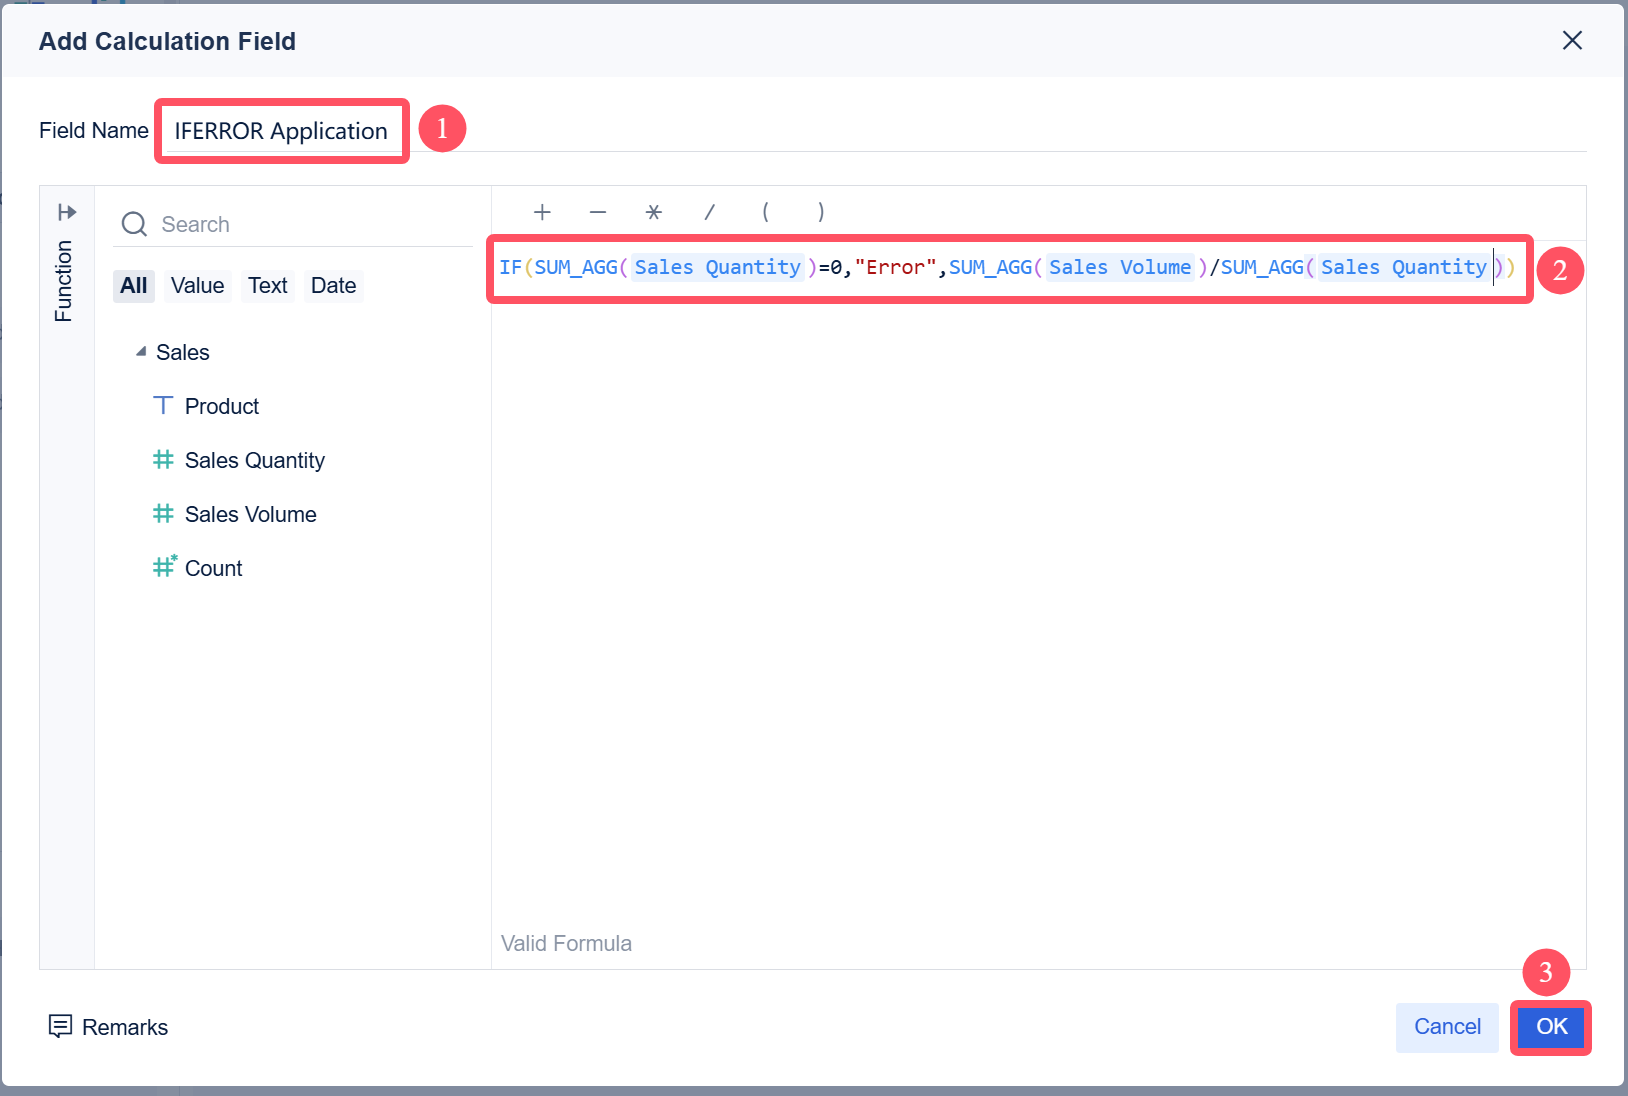Click the Sales Quantity number icon
The image size is (1628, 1096).
tap(163, 460)
